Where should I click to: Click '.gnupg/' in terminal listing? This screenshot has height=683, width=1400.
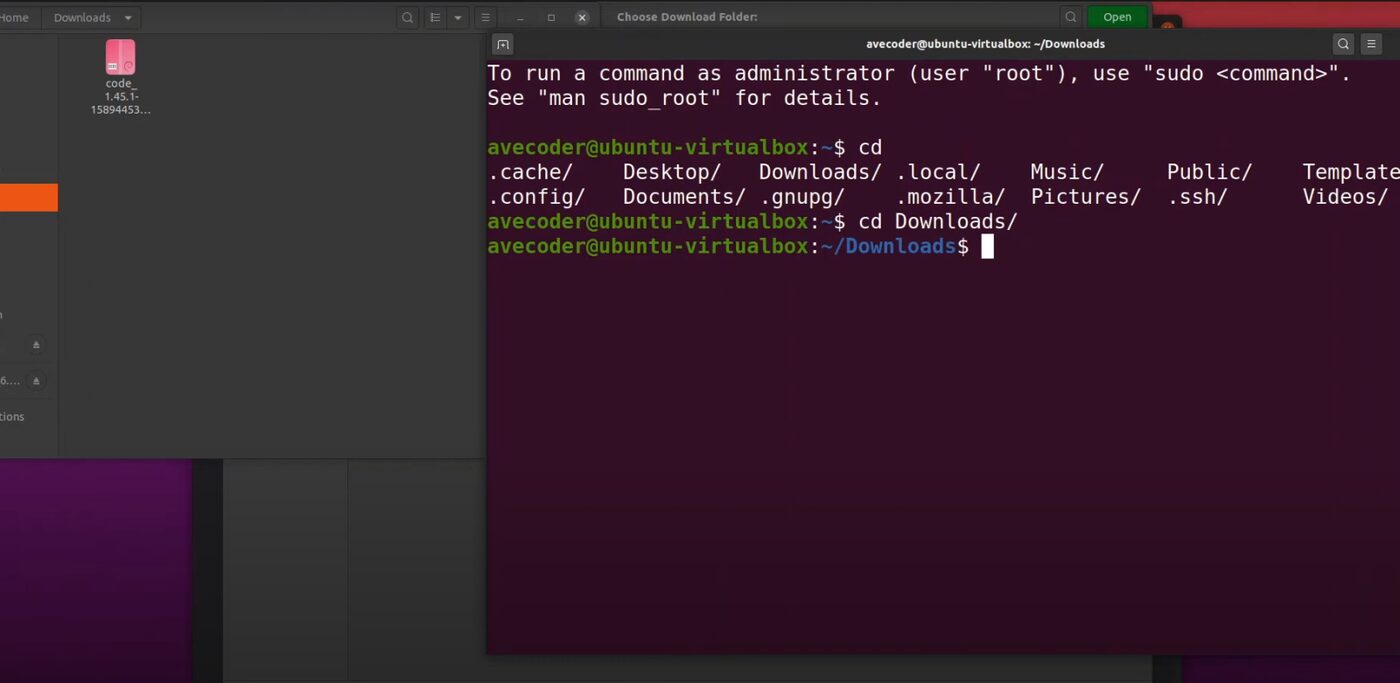[802, 197]
